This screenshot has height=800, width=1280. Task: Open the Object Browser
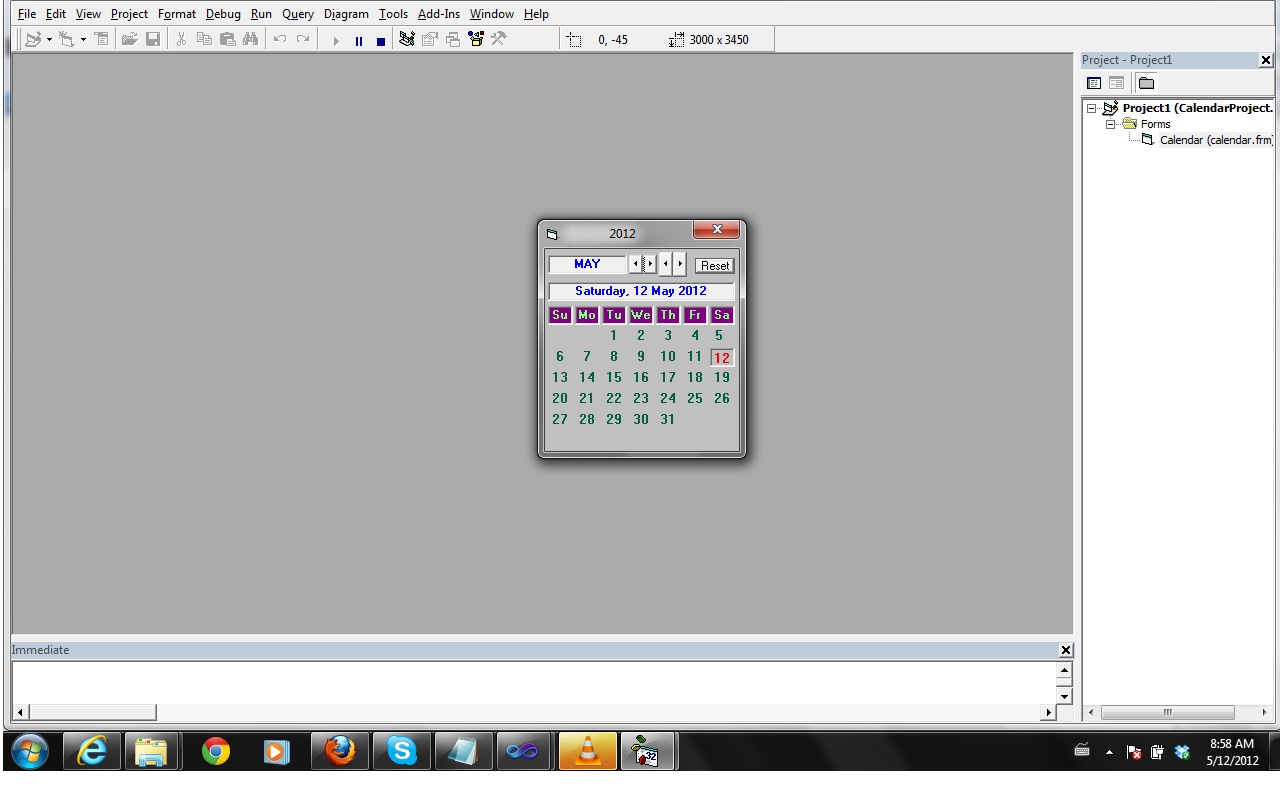(x=477, y=40)
